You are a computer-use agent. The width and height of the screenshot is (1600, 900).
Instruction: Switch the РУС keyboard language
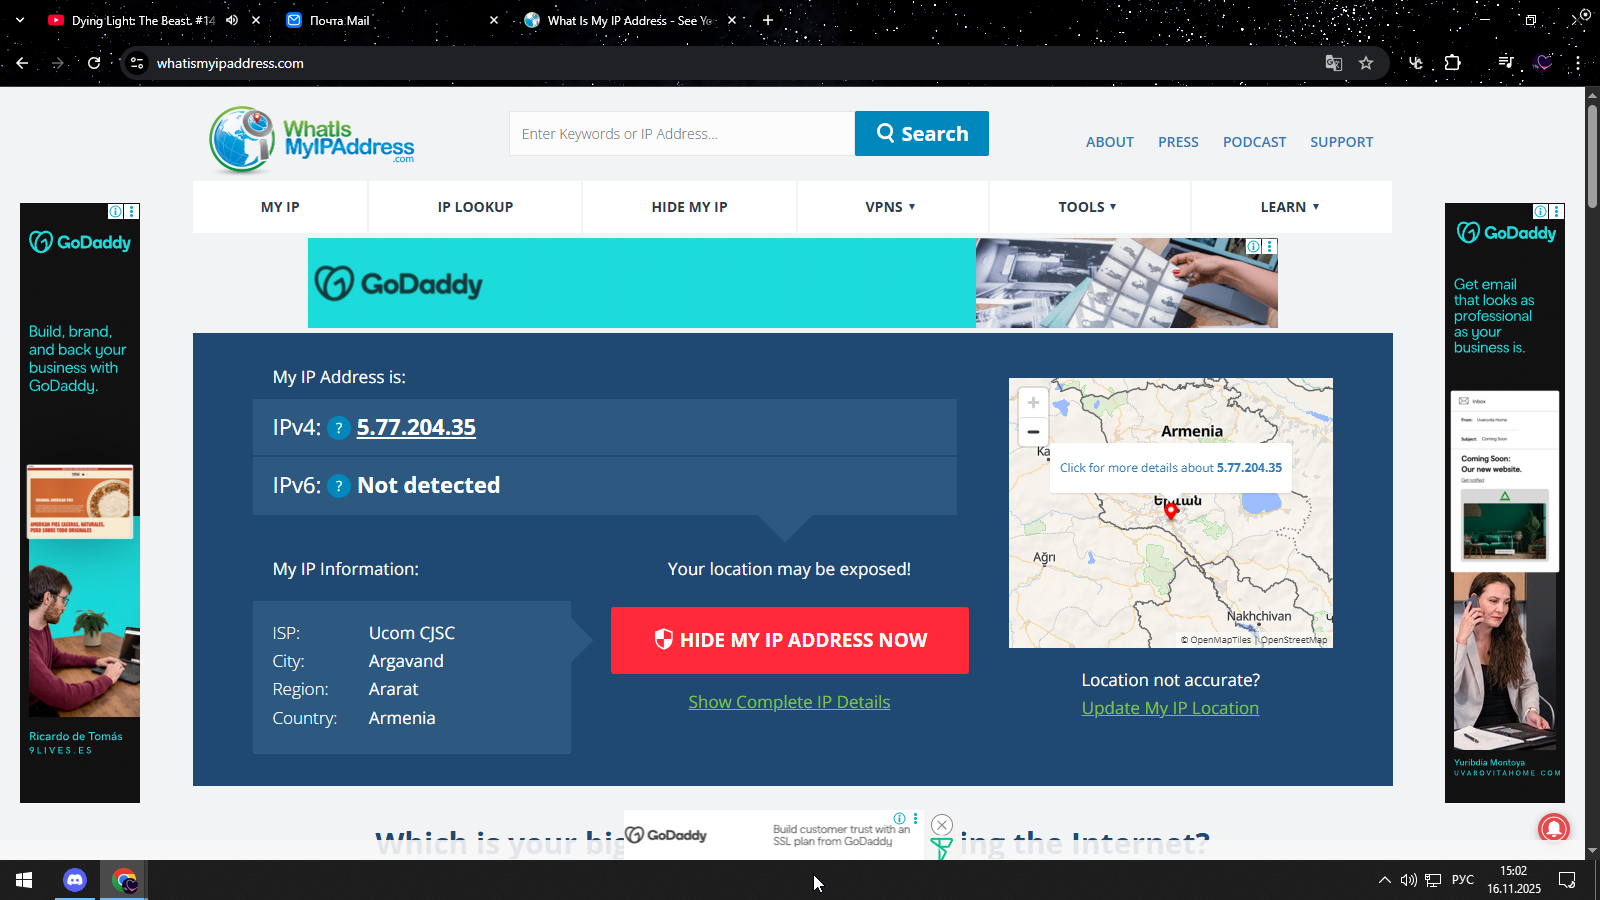pos(1463,880)
